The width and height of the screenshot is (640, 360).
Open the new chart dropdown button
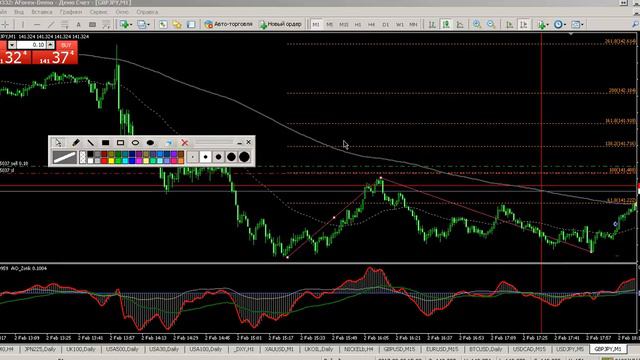(126, 24)
